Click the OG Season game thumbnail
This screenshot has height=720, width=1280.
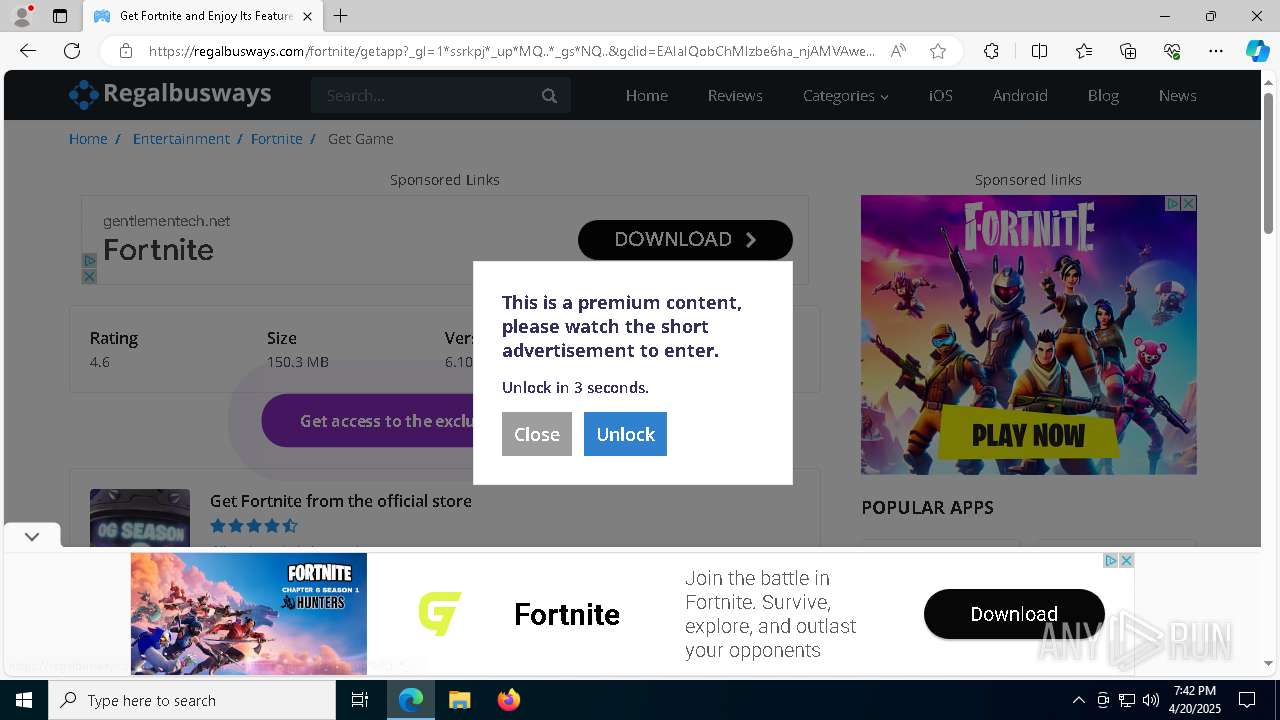(140, 518)
